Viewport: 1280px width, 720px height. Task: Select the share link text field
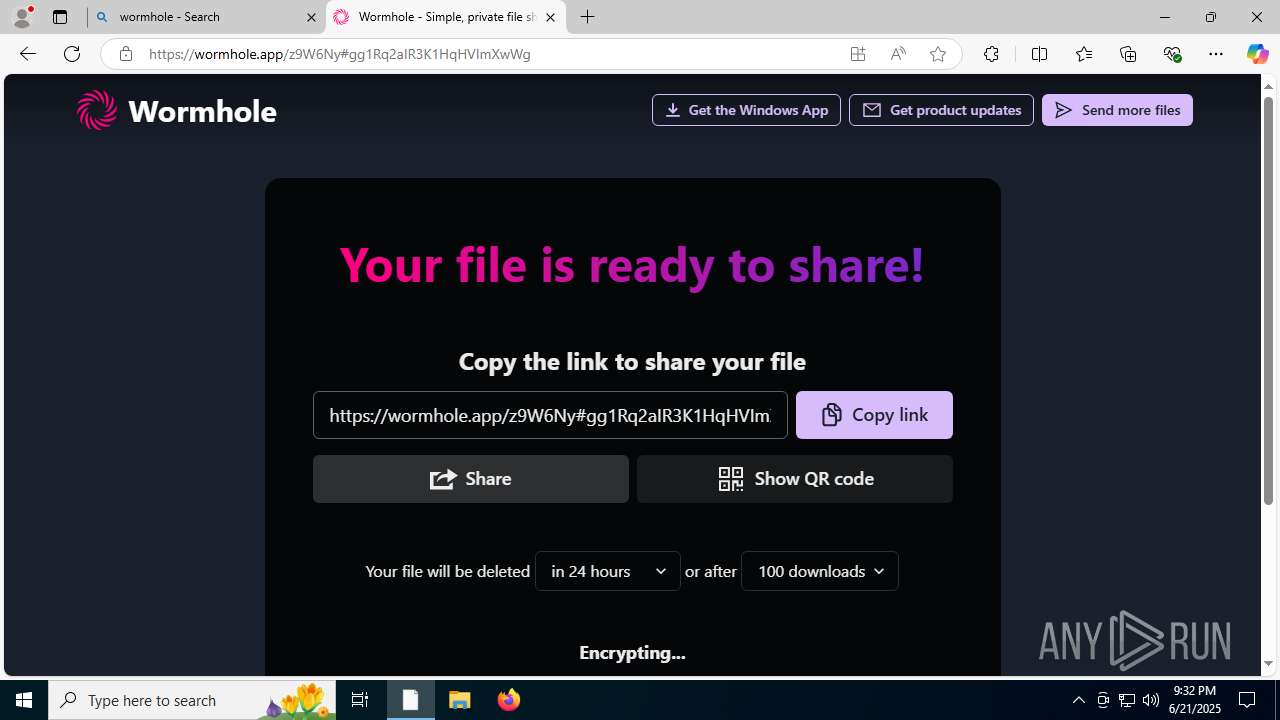(550, 415)
